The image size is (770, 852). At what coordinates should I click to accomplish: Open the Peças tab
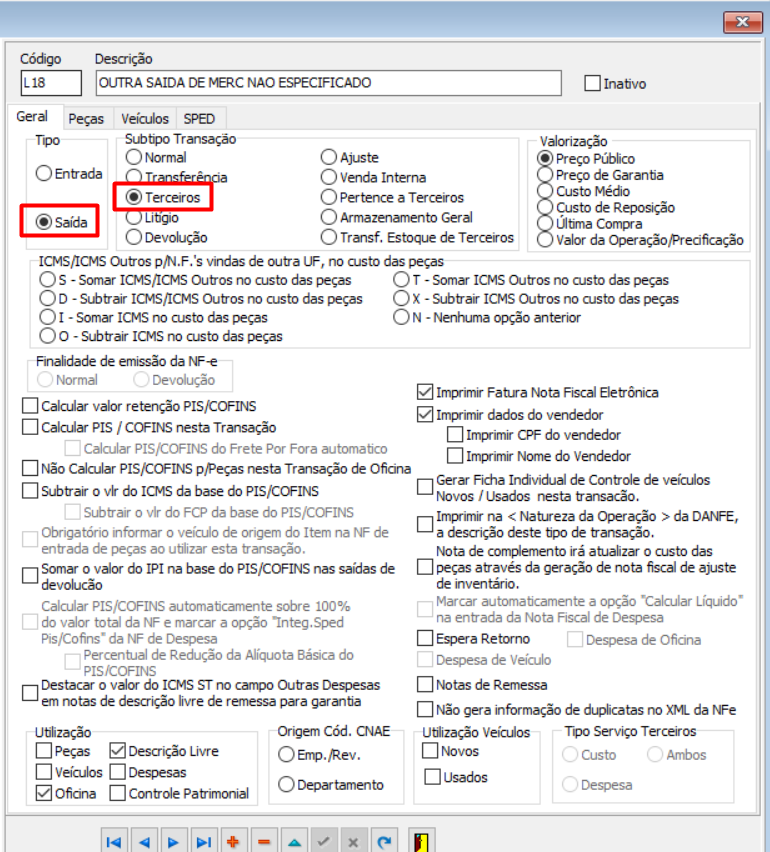tap(86, 118)
